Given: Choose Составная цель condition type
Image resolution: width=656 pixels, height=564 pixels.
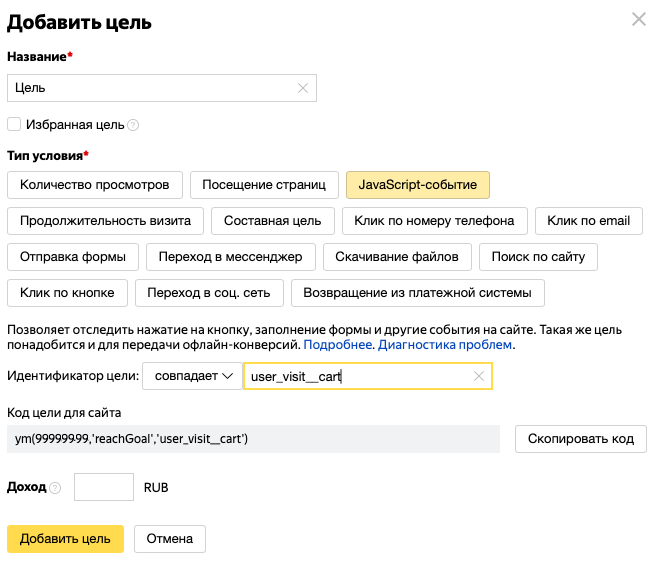Looking at the screenshot, I should [272, 221].
